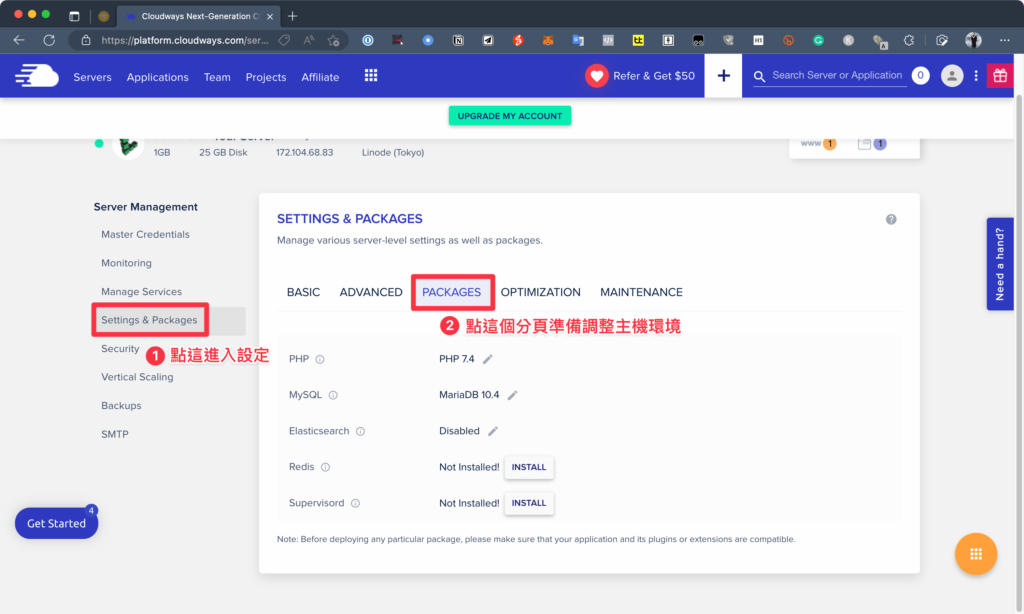The width and height of the screenshot is (1024, 614).
Task: Add page to browser favorites star
Action: [334, 40]
